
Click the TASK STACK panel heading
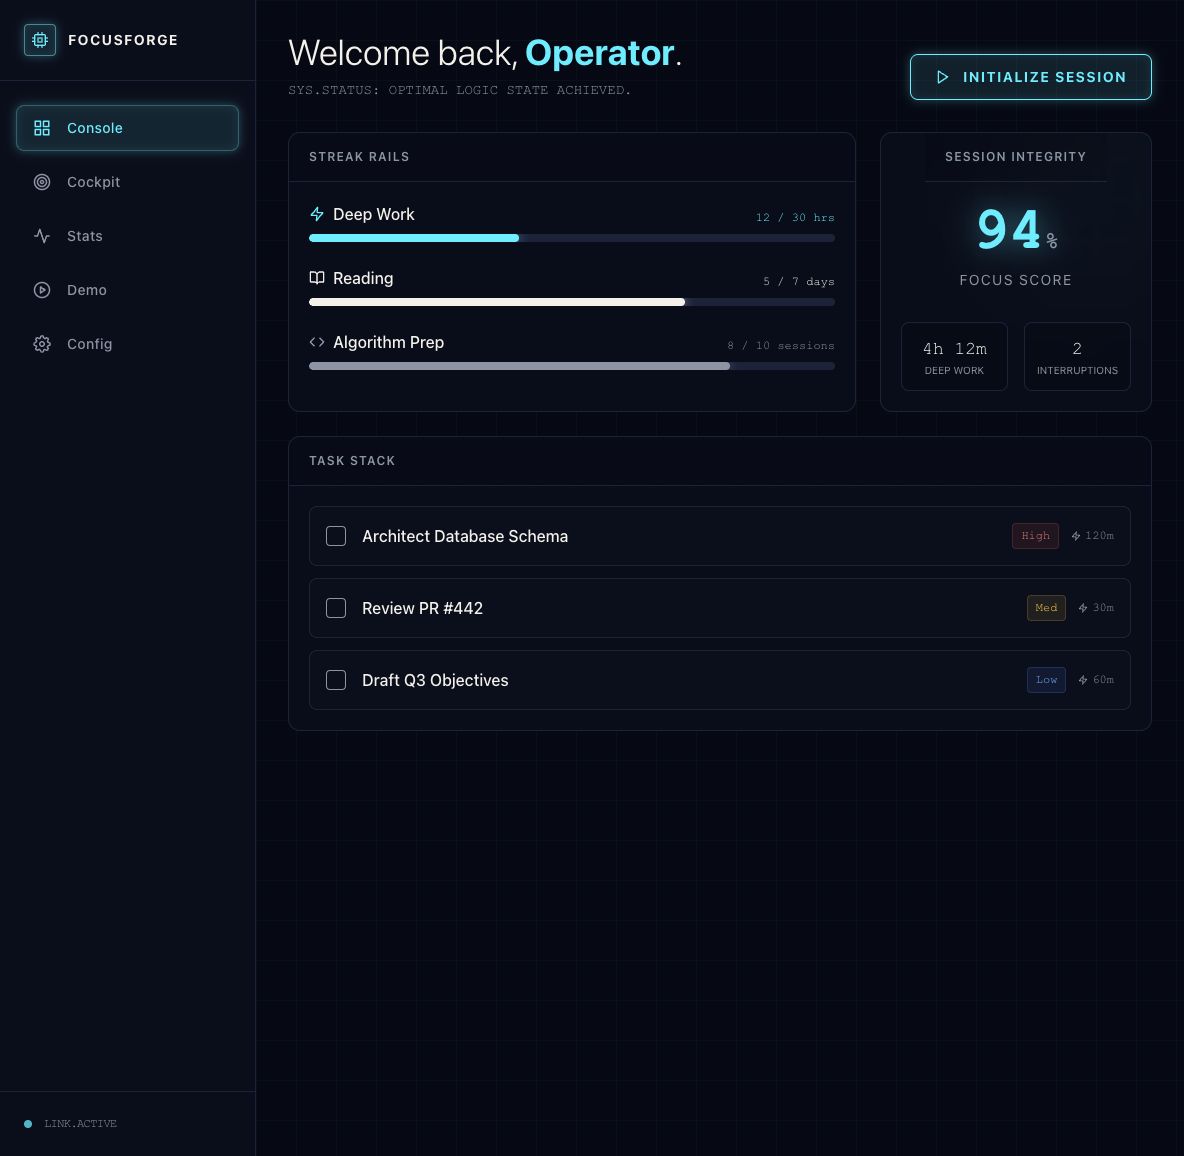pyautogui.click(x=352, y=461)
